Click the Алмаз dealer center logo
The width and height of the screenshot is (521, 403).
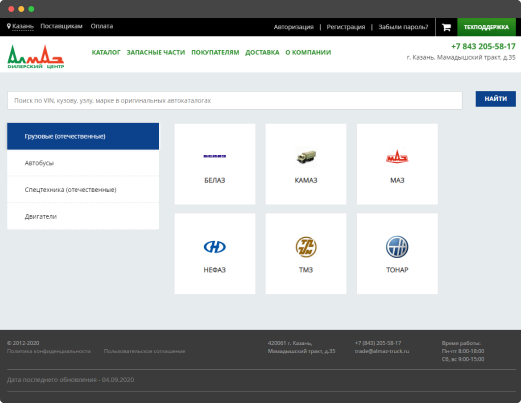[x=36, y=57]
